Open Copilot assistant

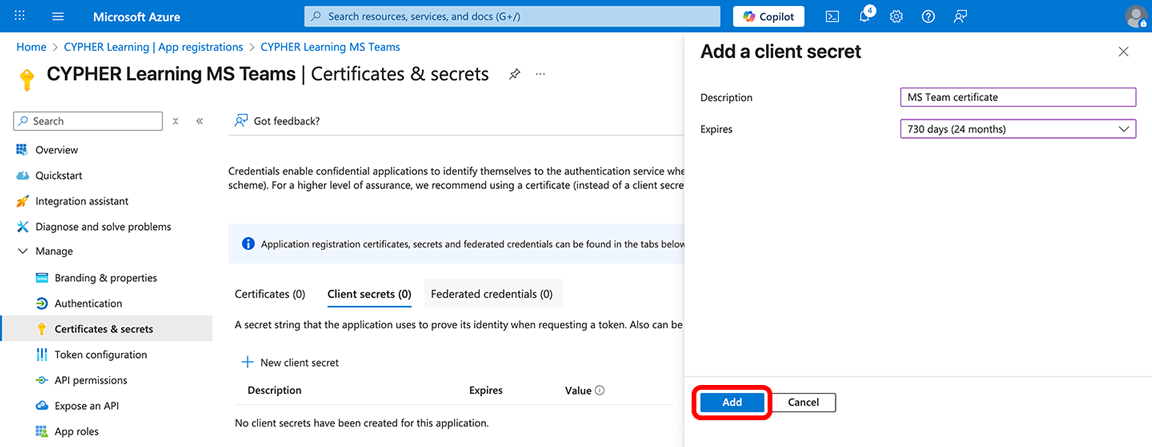tap(768, 16)
